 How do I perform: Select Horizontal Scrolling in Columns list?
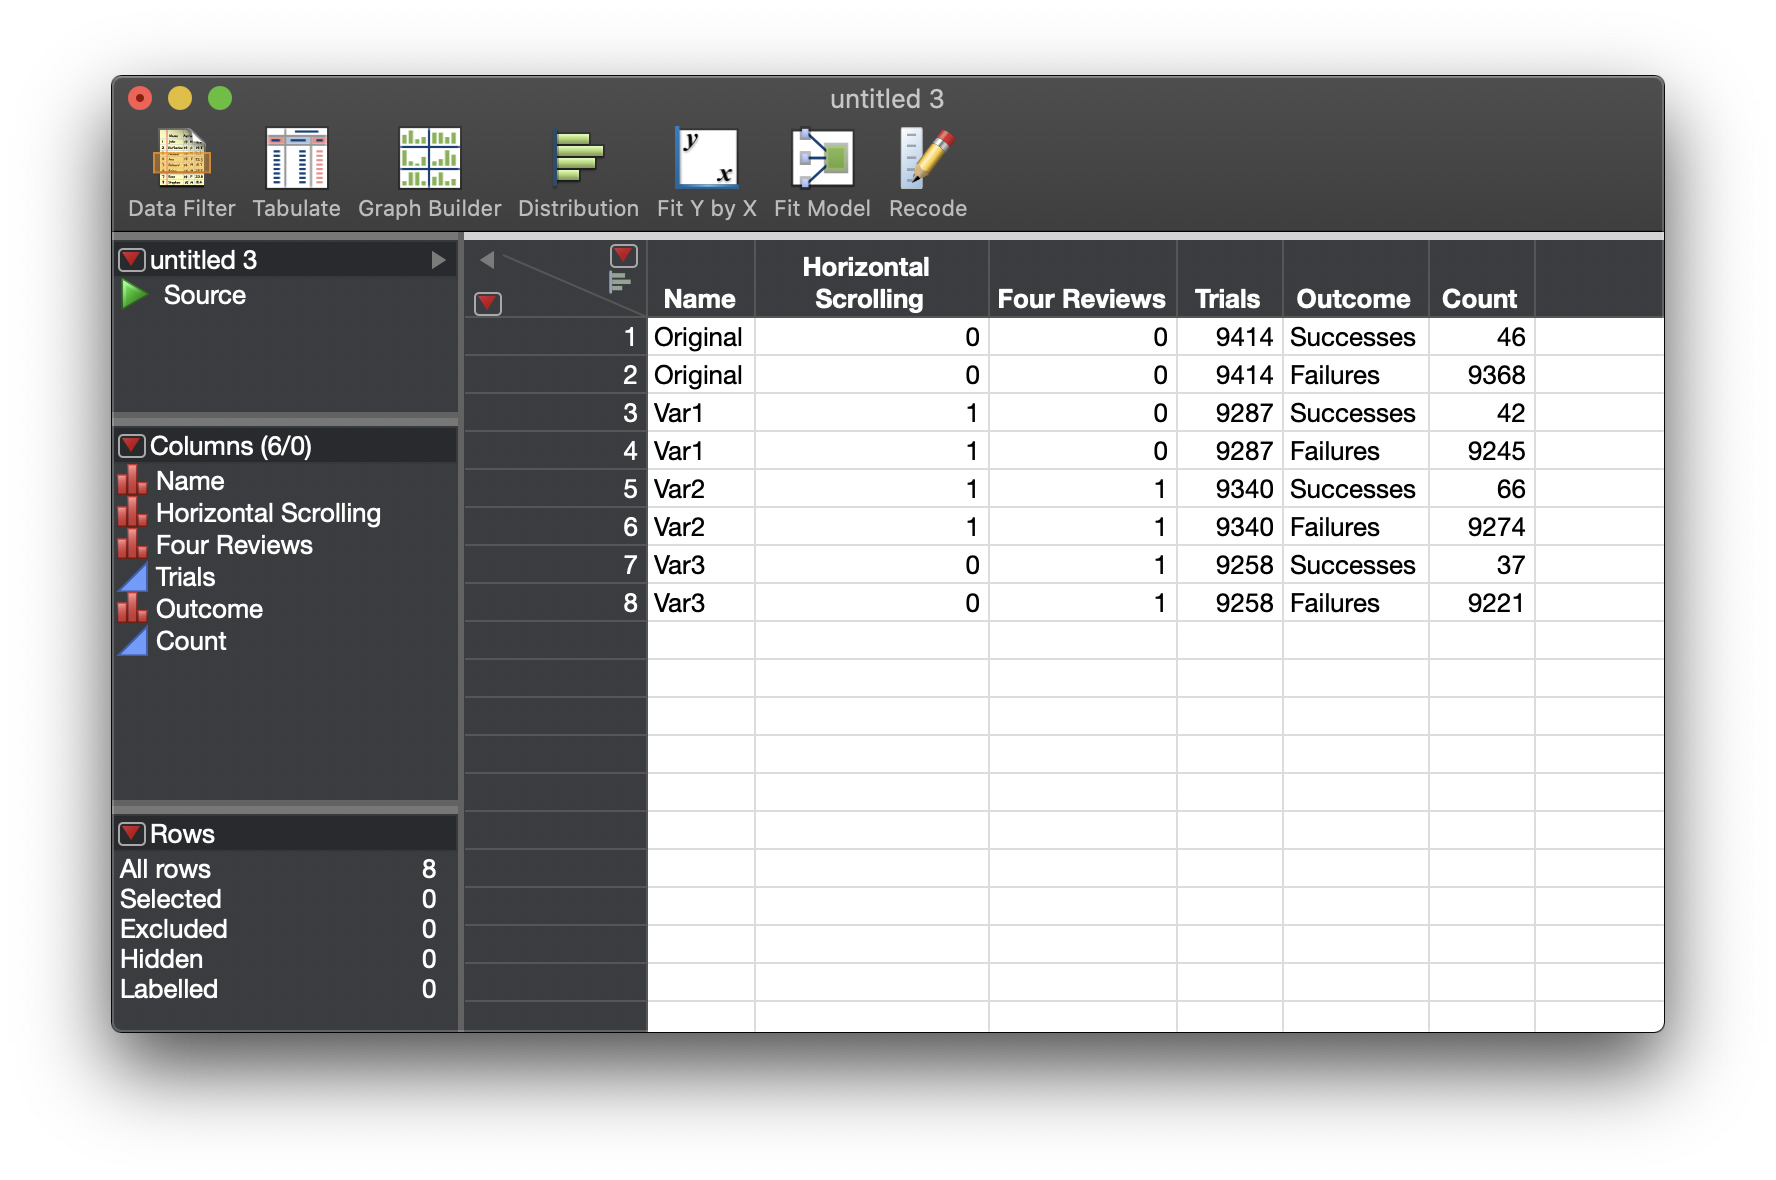tap(268, 513)
